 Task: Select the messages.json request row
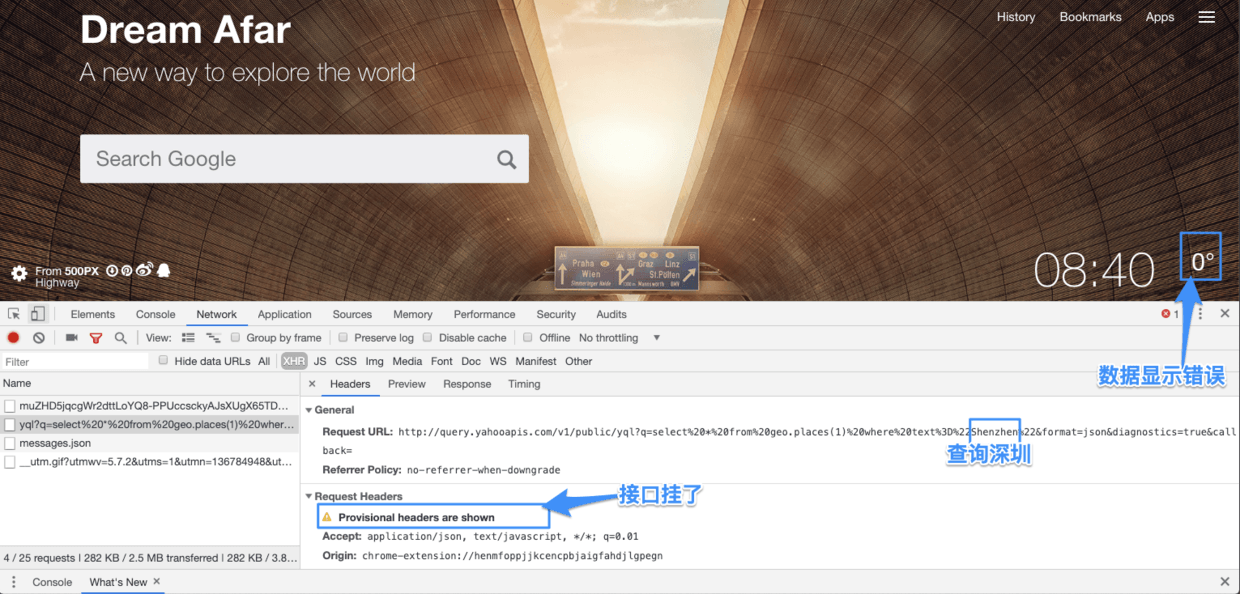pyautogui.click(x=150, y=443)
